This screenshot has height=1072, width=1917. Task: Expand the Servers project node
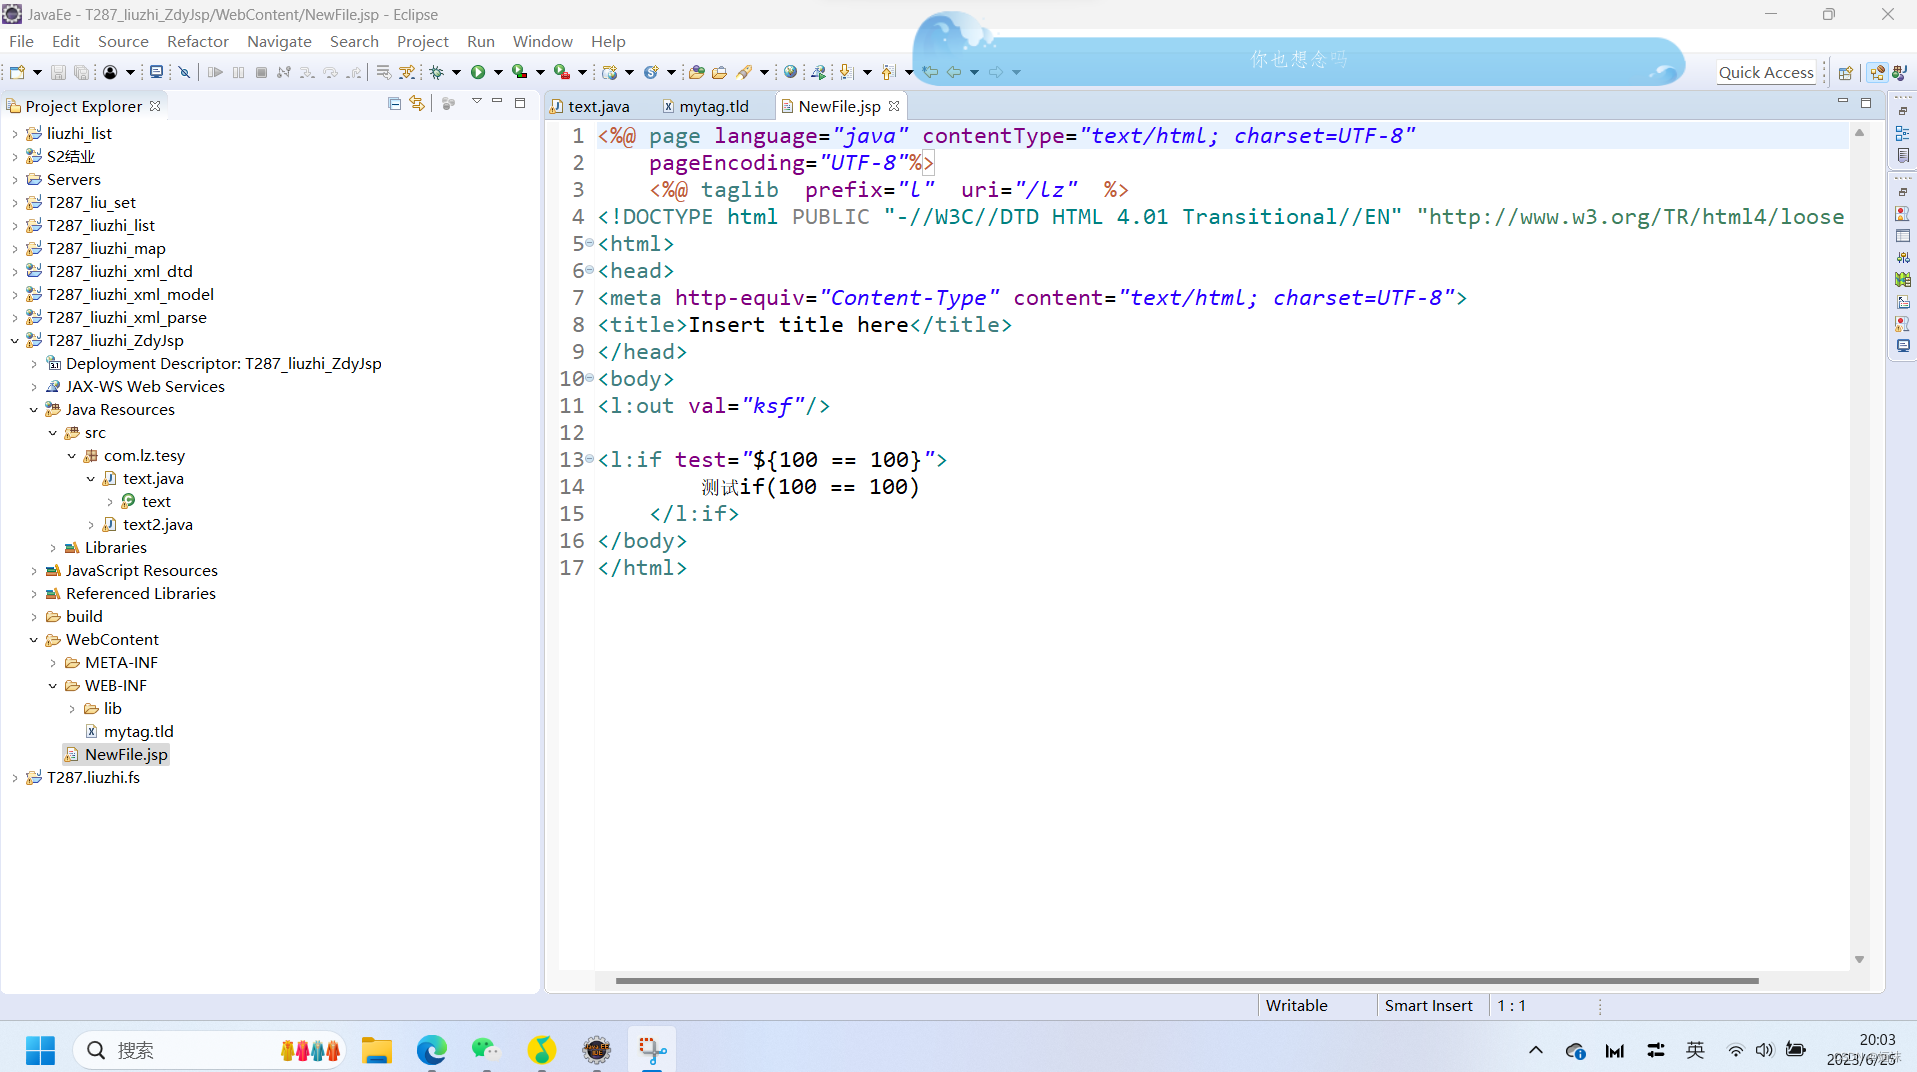[14, 179]
